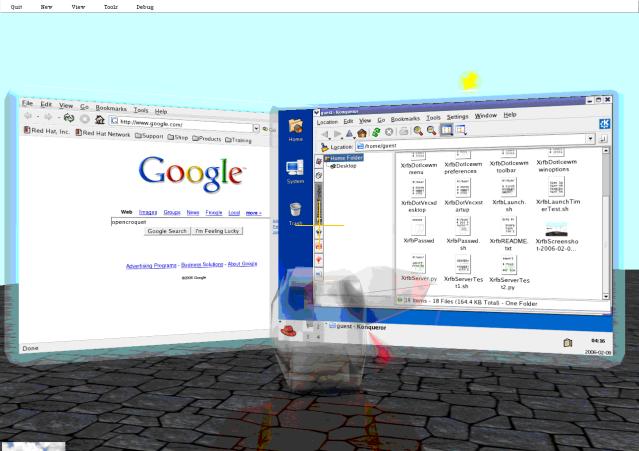Click the Stop icon in the Google browser
The image size is (639, 451).
(84, 119)
